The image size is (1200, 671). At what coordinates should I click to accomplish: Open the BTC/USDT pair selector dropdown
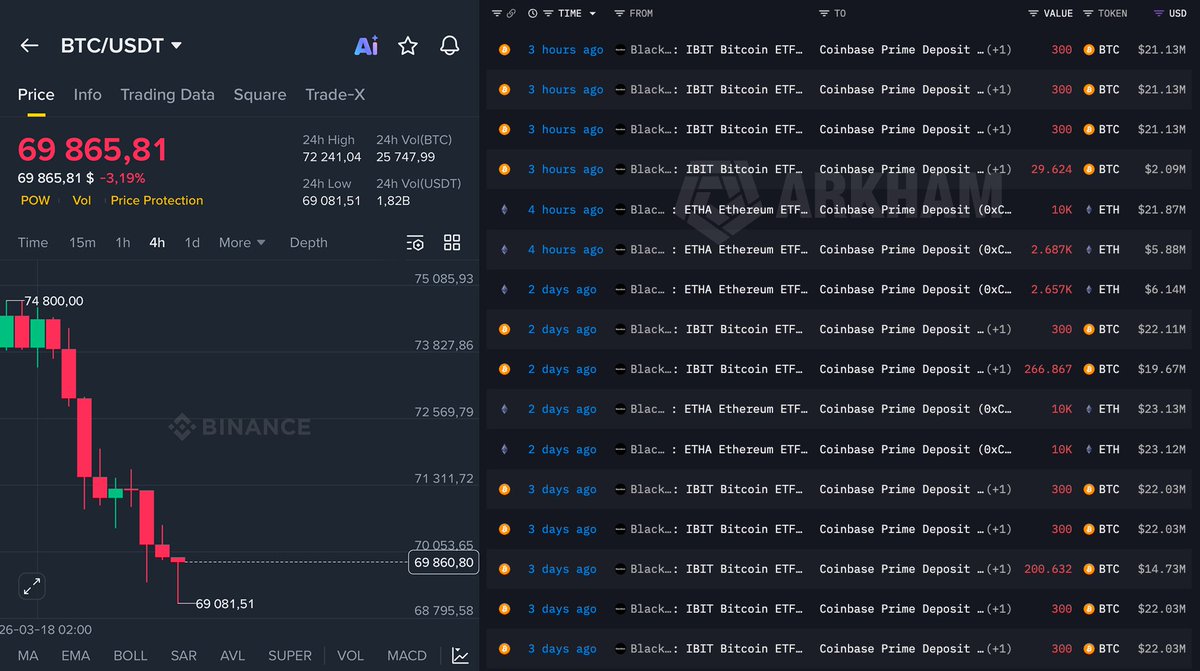point(121,46)
